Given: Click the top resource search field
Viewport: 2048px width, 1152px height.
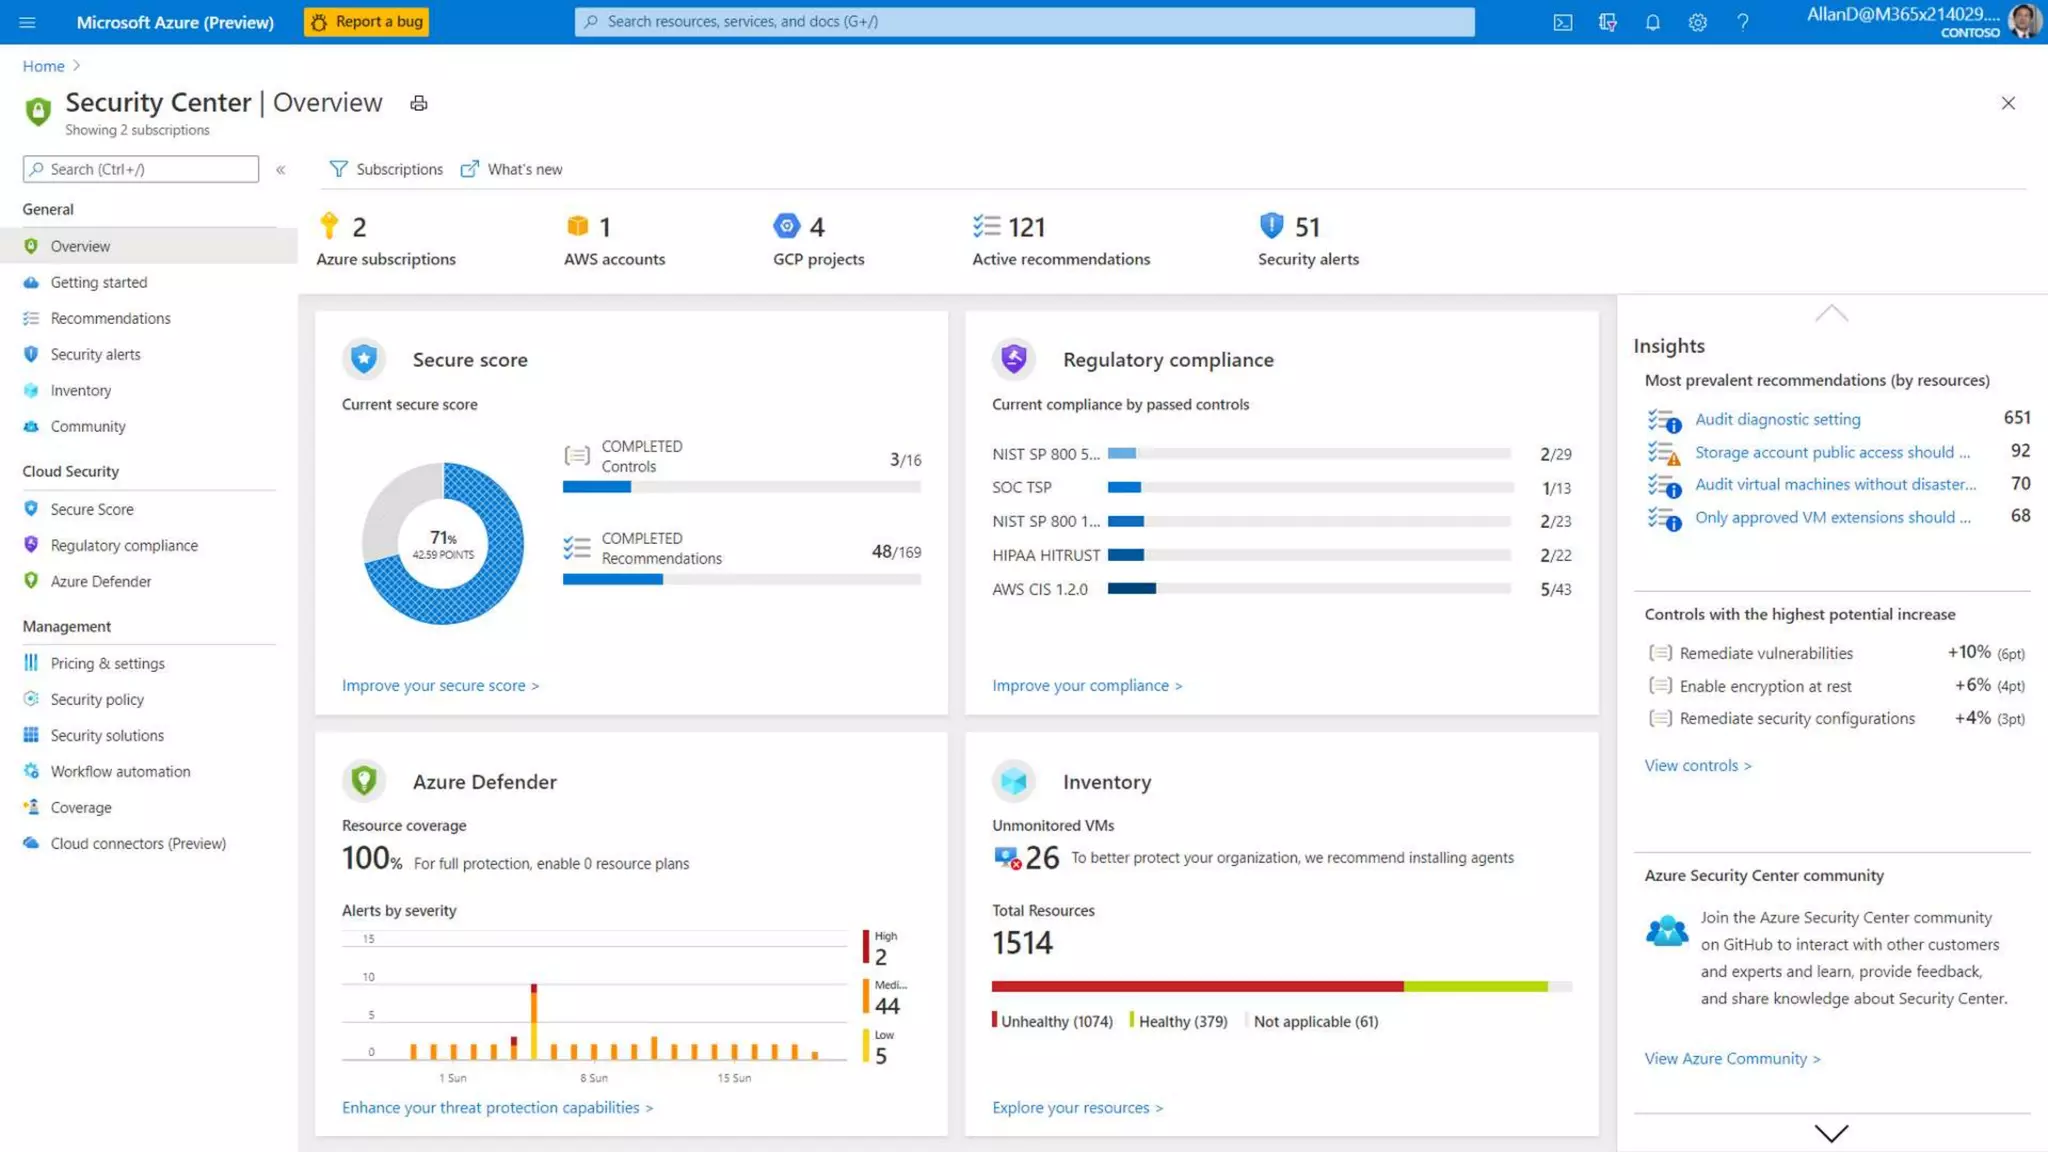Looking at the screenshot, I should point(1024,22).
